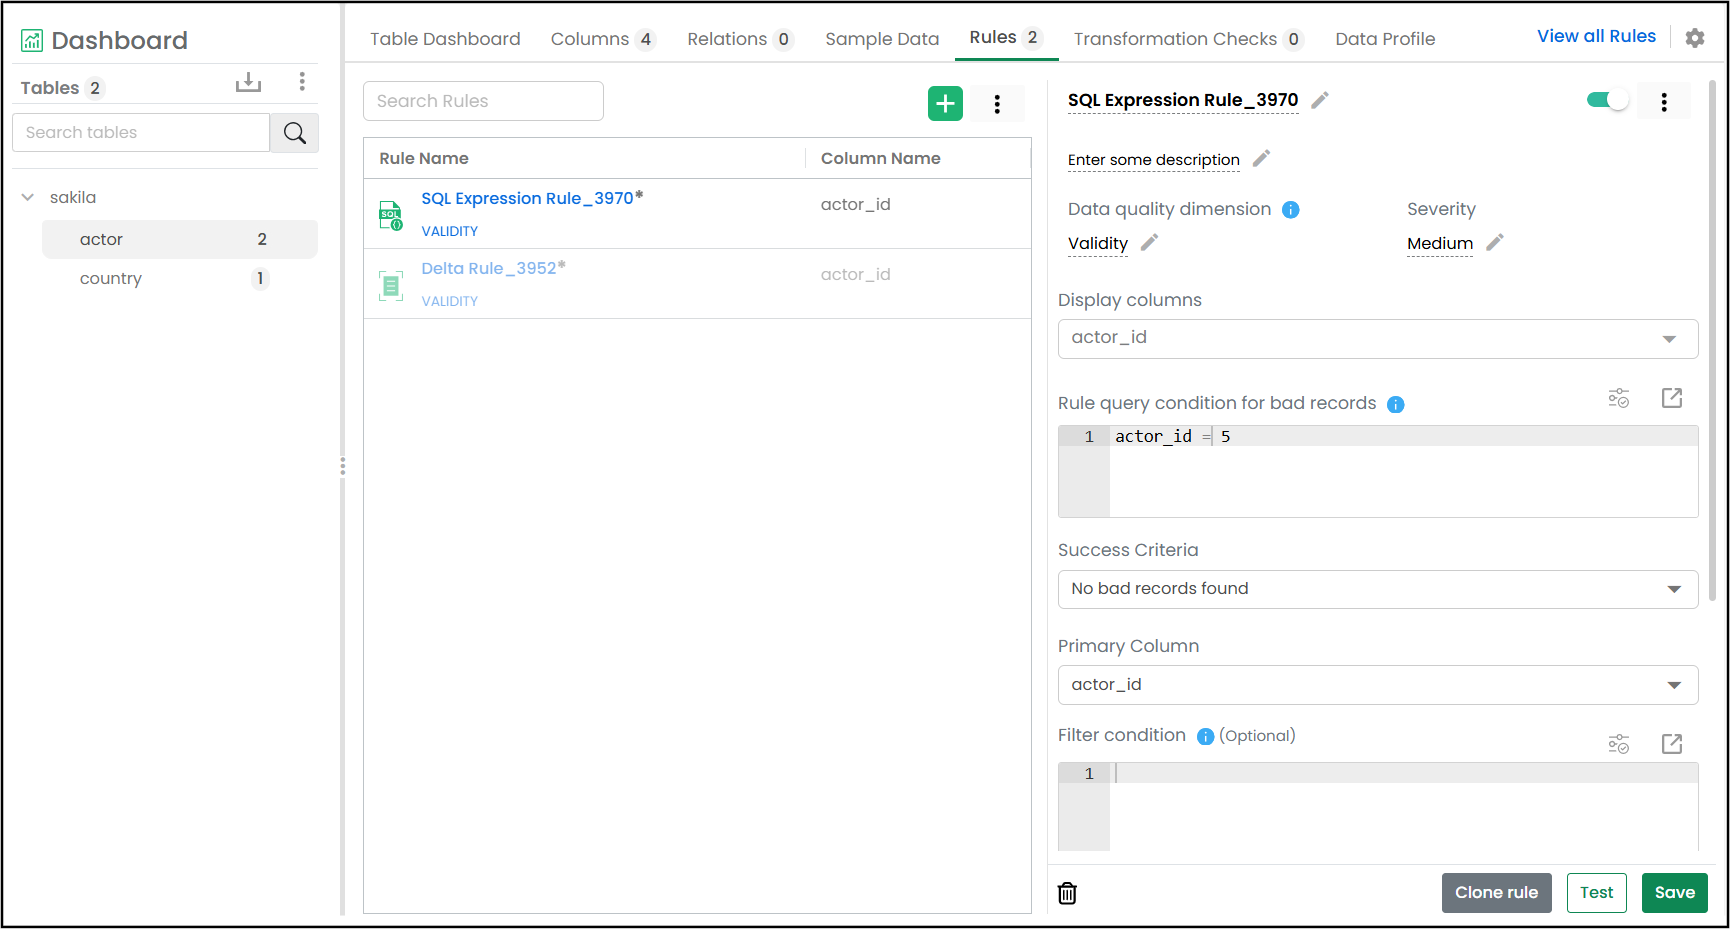
Task: Switch to the Sample Data tab
Action: pos(881,39)
